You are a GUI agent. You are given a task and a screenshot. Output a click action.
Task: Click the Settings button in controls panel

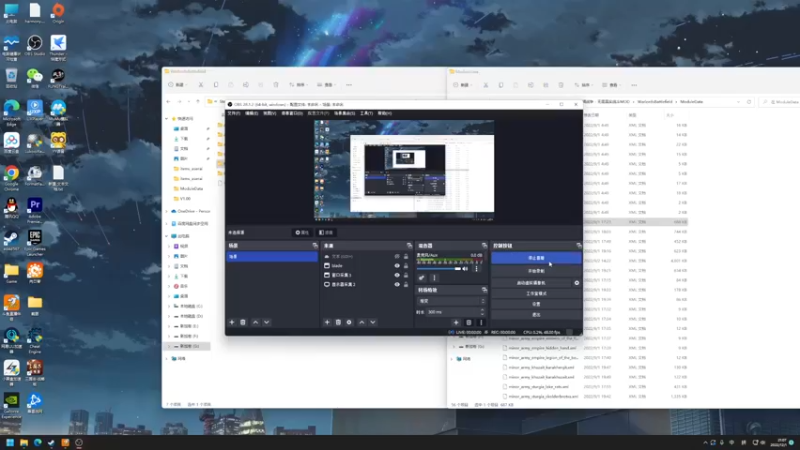coord(536,304)
